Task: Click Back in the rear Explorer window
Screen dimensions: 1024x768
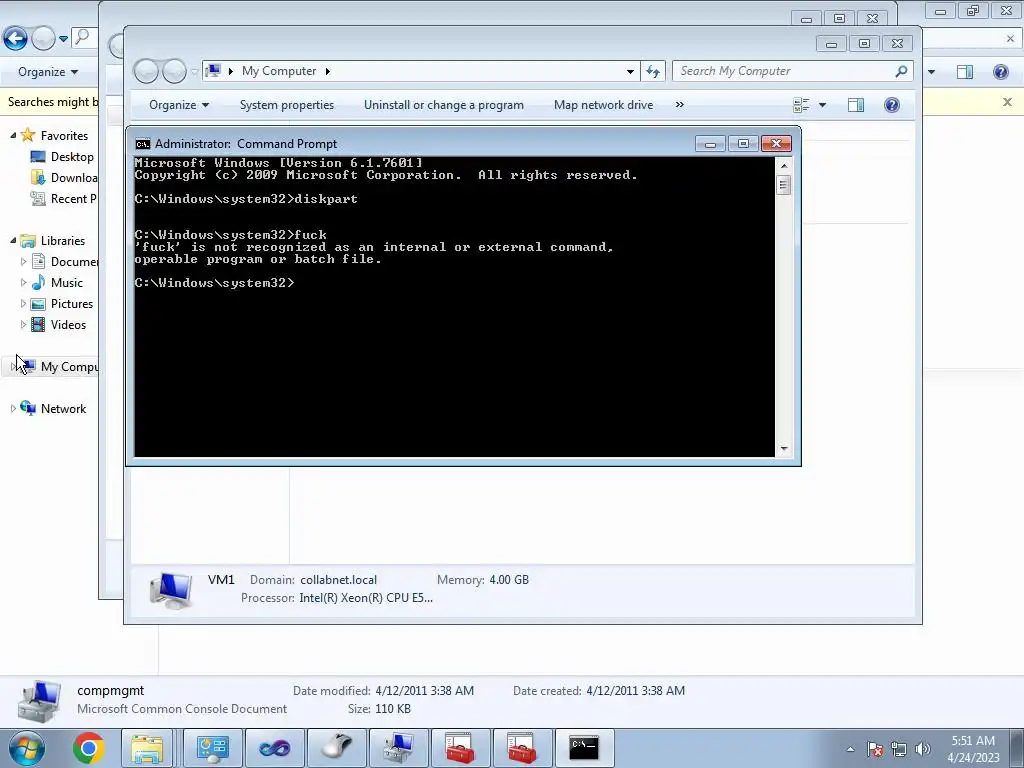Action: [16, 39]
